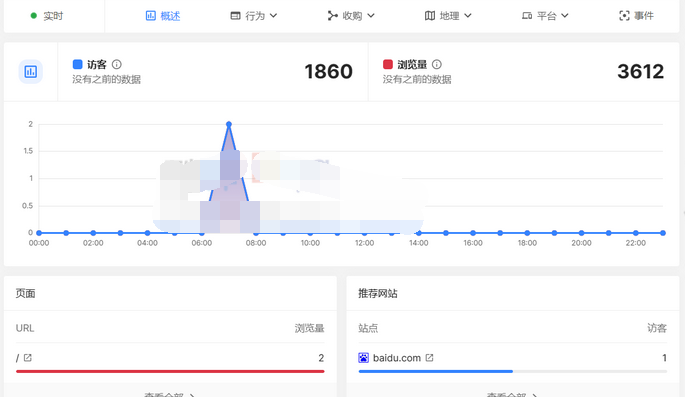Click the 访客 column header in 推荐网站
The width and height of the screenshot is (685, 397).
(x=657, y=328)
